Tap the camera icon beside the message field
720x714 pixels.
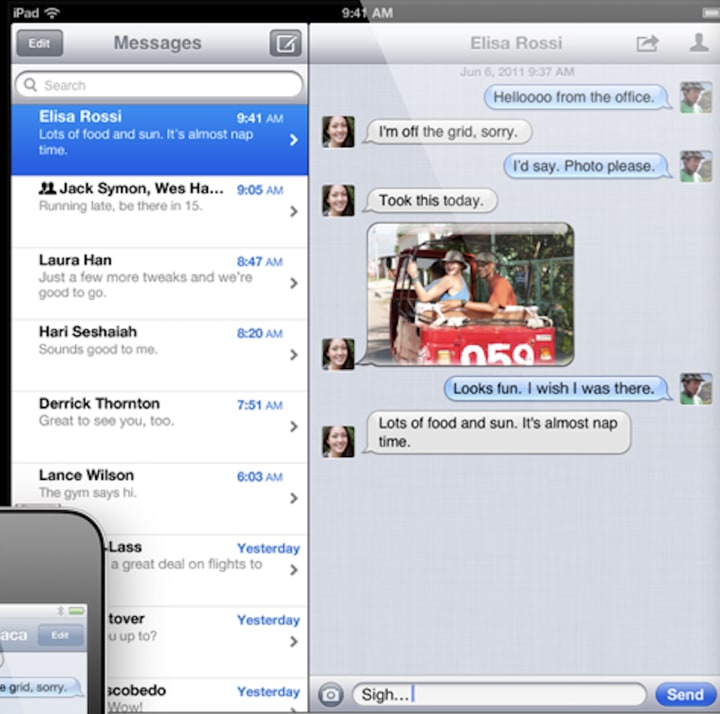[331, 694]
